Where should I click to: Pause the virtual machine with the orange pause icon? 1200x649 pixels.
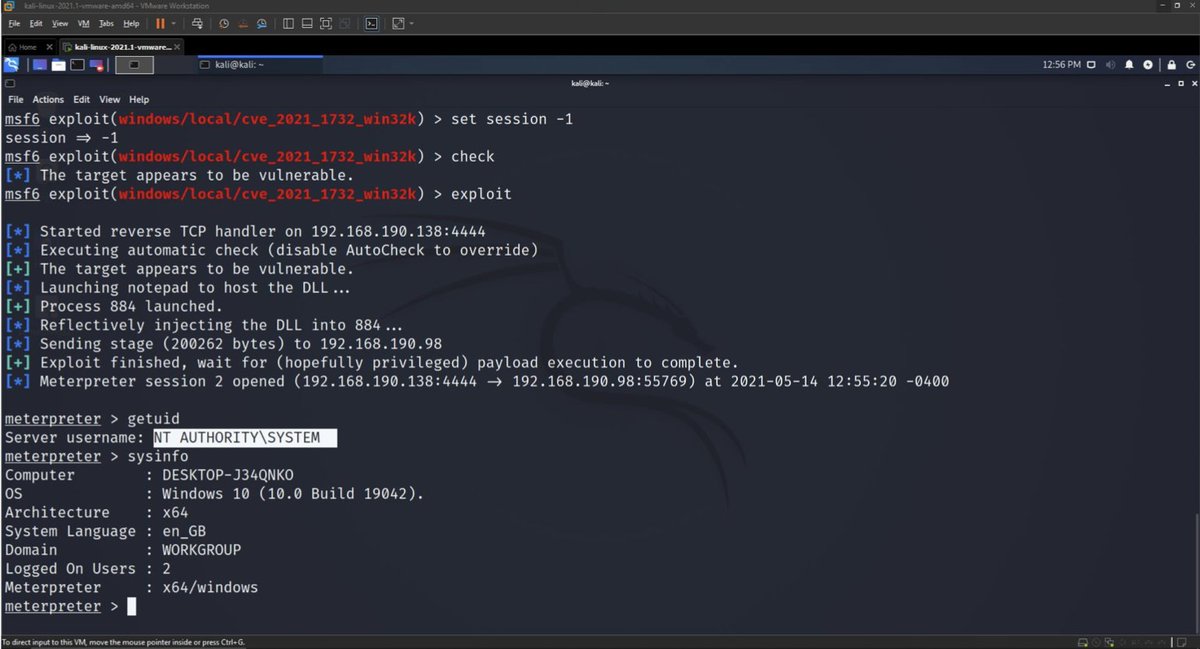point(160,23)
